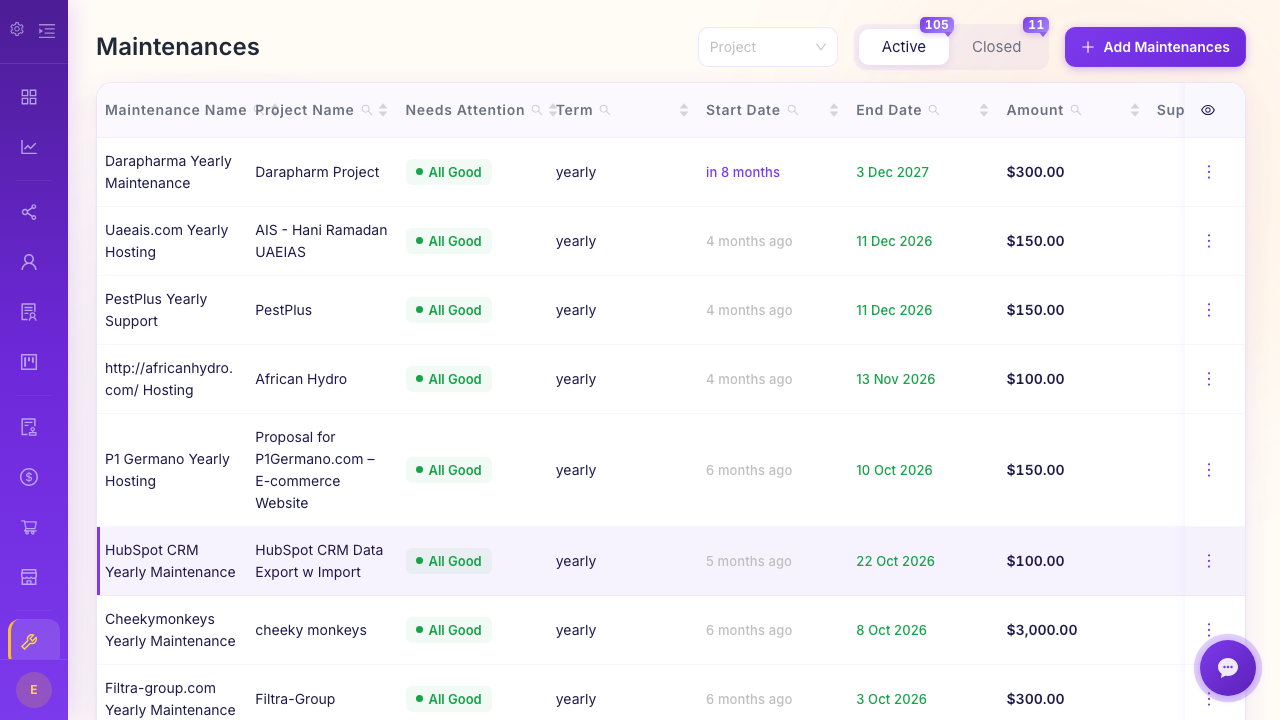Click the Add Maintenances button

tap(1154, 47)
